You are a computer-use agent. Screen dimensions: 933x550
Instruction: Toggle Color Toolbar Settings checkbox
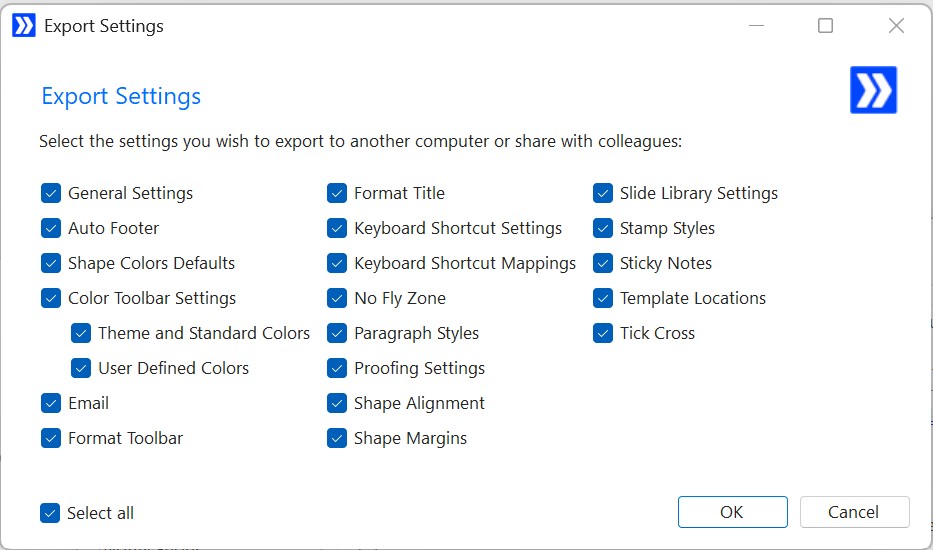pyautogui.click(x=51, y=298)
